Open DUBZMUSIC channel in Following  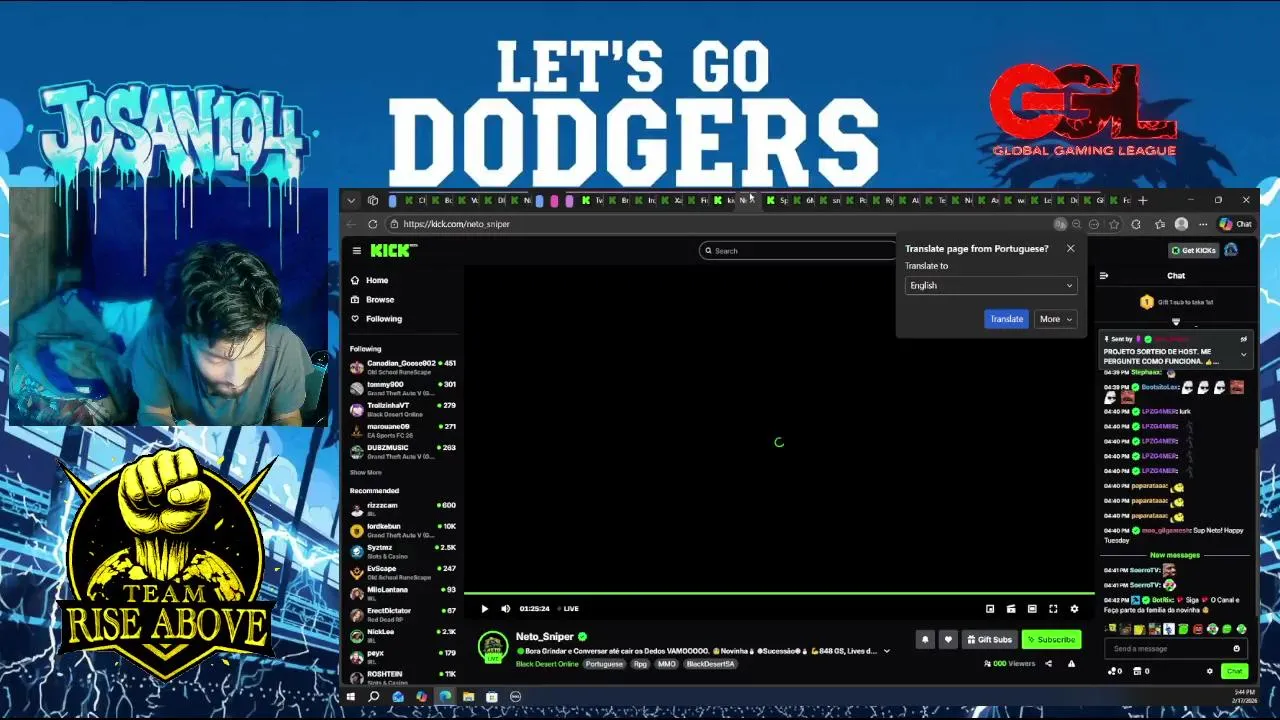point(403,451)
